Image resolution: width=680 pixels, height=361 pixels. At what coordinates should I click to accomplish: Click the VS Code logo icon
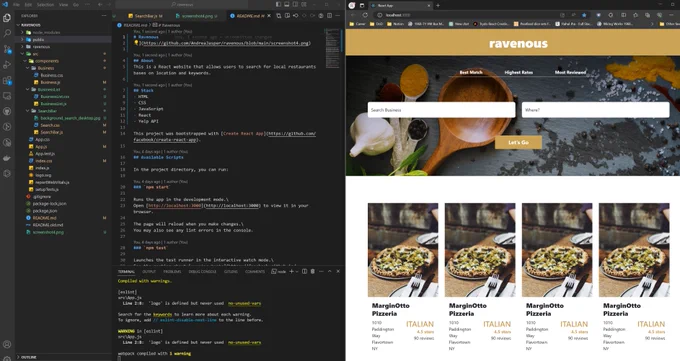click(x=5, y=4)
